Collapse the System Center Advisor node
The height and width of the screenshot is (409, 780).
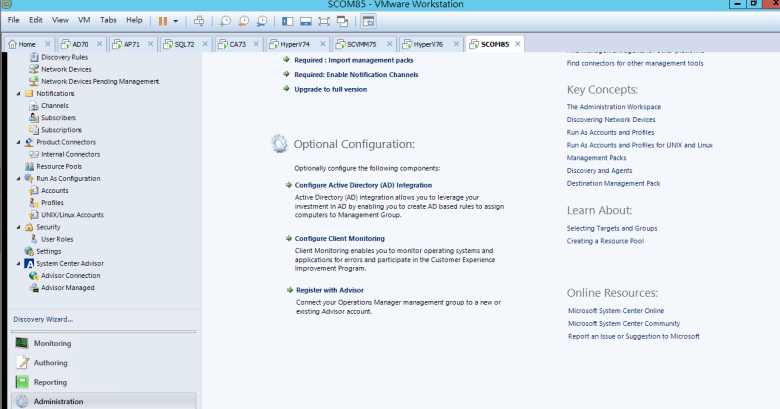18,263
